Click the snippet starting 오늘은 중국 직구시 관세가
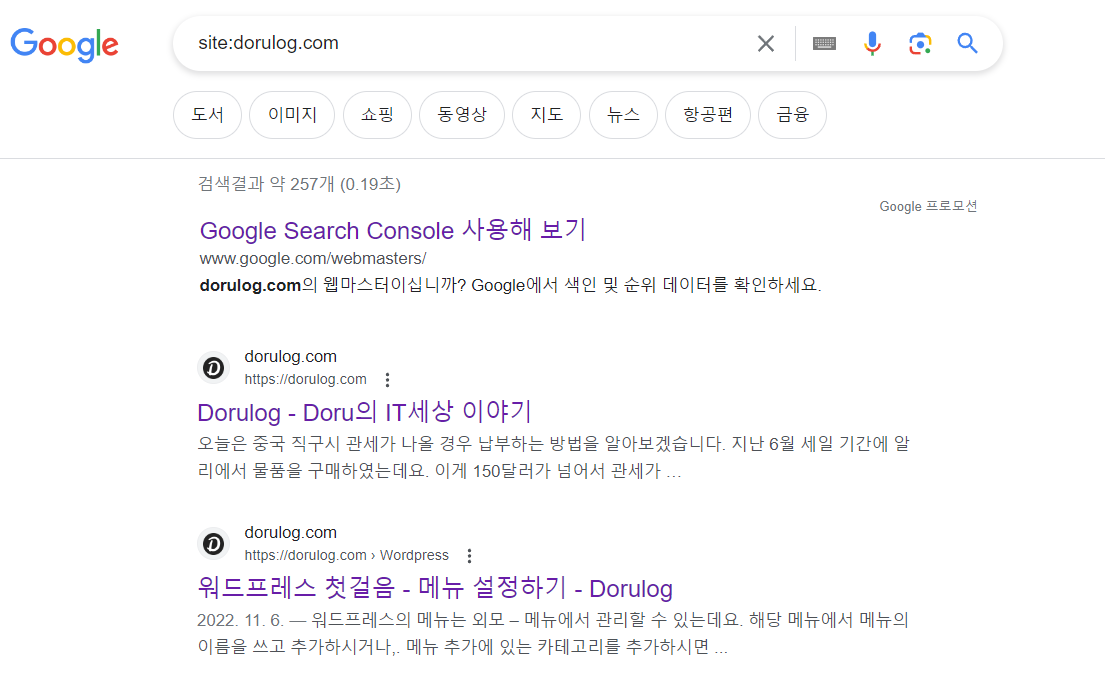This screenshot has height=685, width=1105. (x=554, y=457)
